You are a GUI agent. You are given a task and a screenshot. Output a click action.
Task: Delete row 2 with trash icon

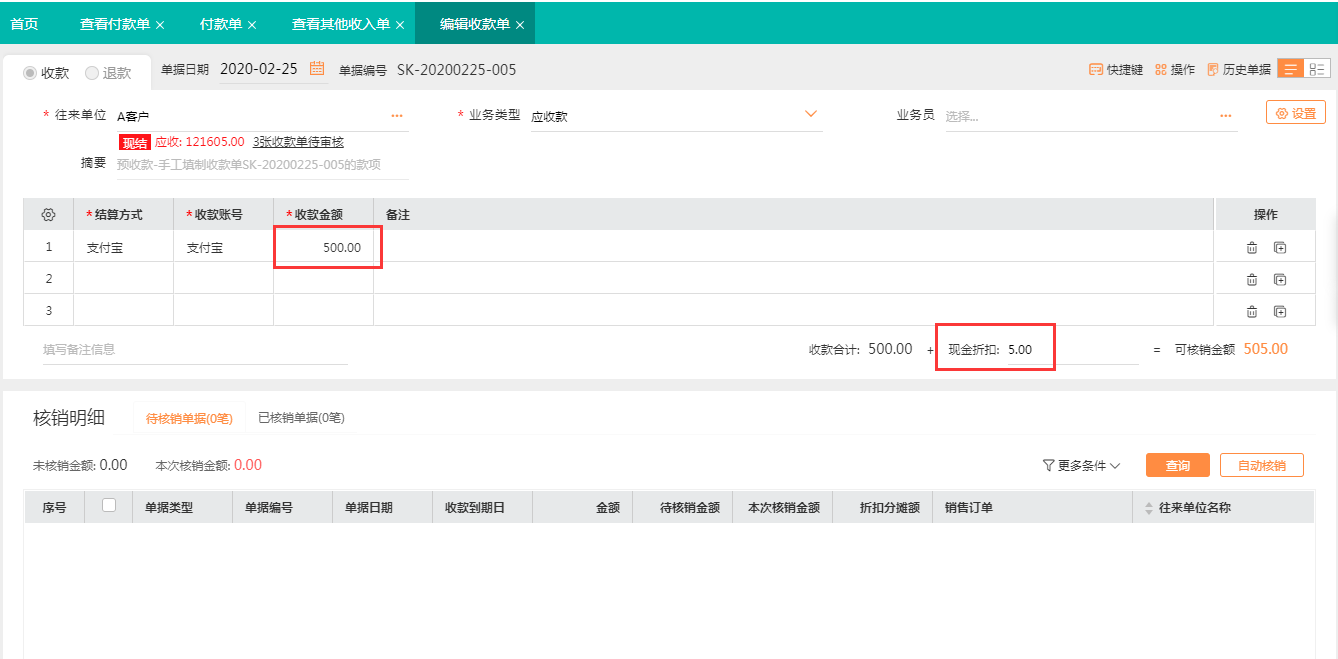(1252, 279)
